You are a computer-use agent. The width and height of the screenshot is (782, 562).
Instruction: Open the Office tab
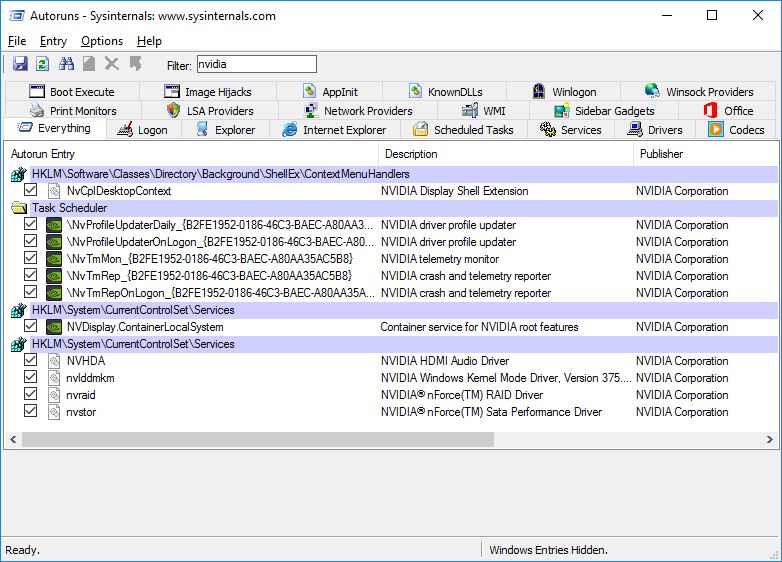(728, 111)
